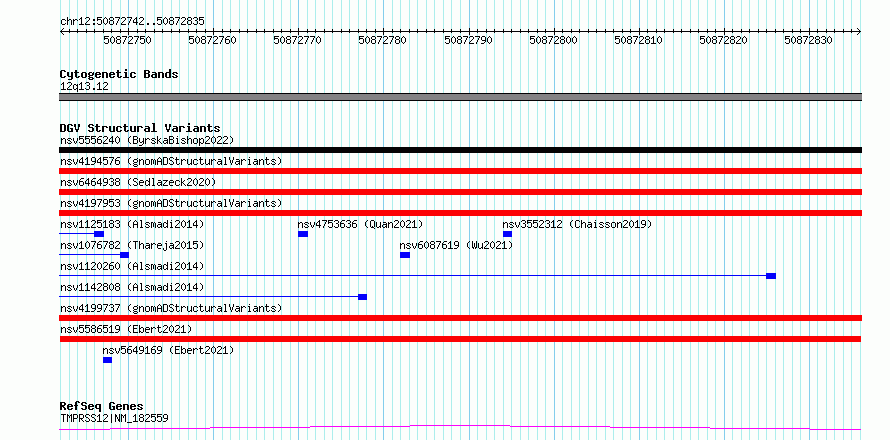Viewport: 890px width, 440px height.
Task: Click the left arrow end of the ruler
Action: (62, 32)
